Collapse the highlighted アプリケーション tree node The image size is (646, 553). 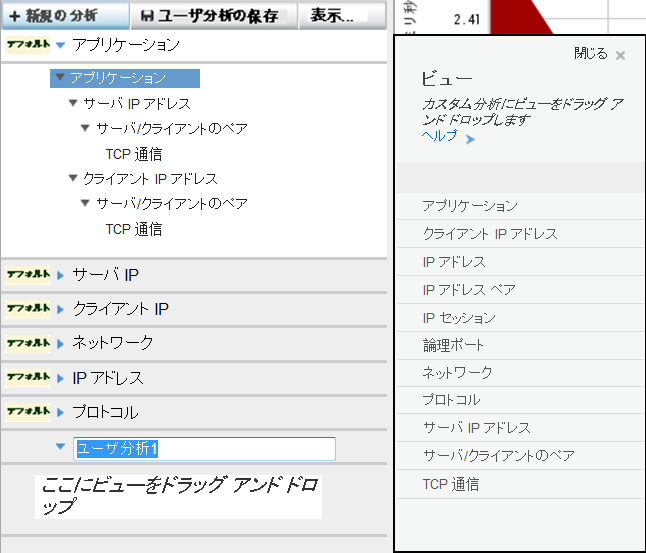pyautogui.click(x=60, y=77)
